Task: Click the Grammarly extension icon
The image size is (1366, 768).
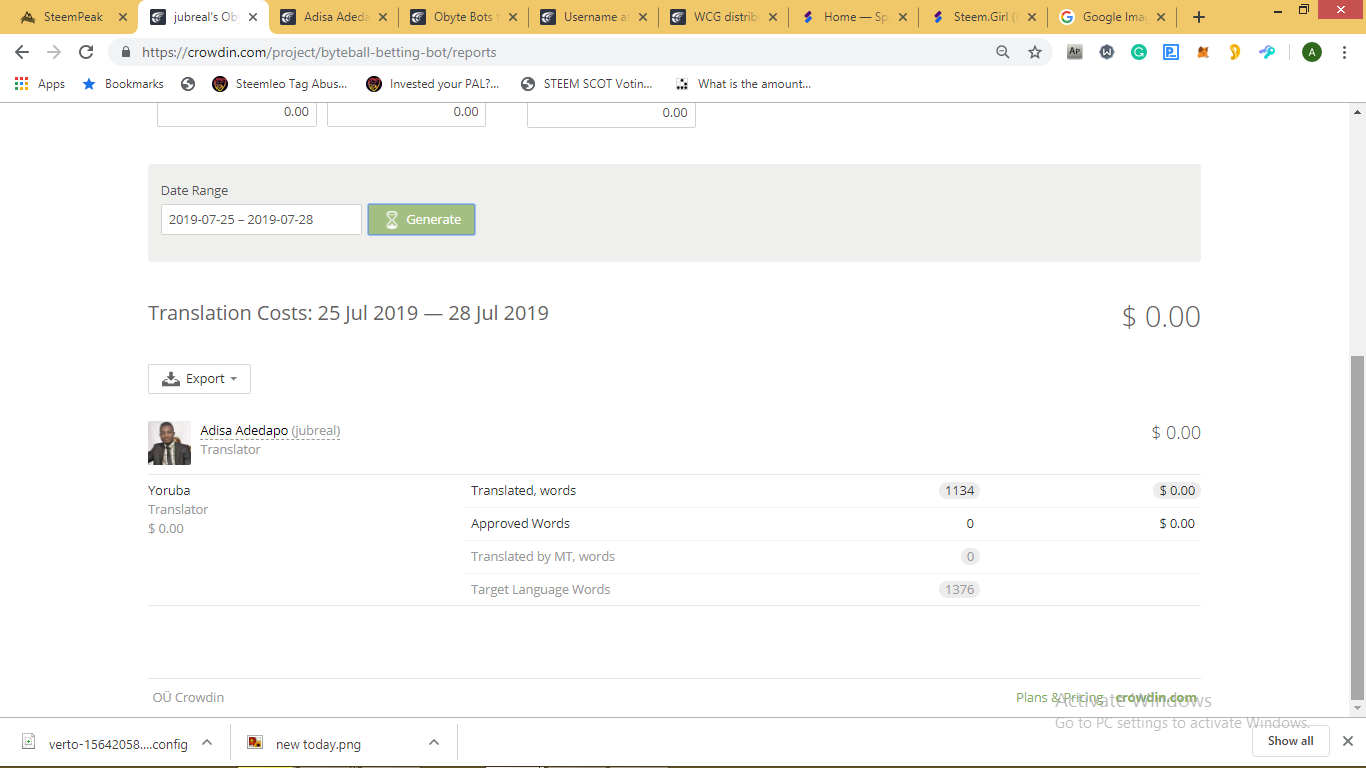Action: (x=1139, y=52)
